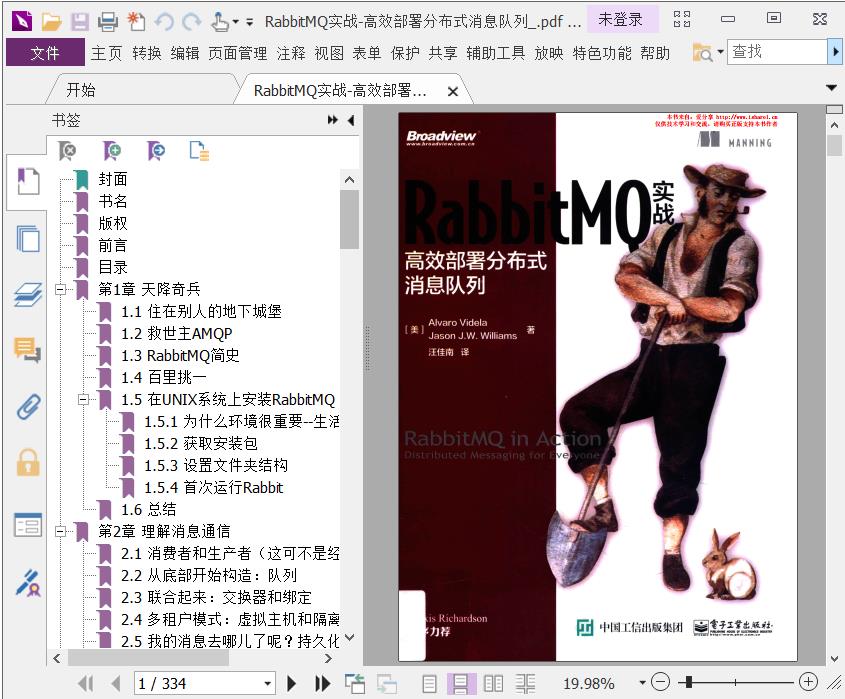Zoom in with the plus button

[x=808, y=682]
